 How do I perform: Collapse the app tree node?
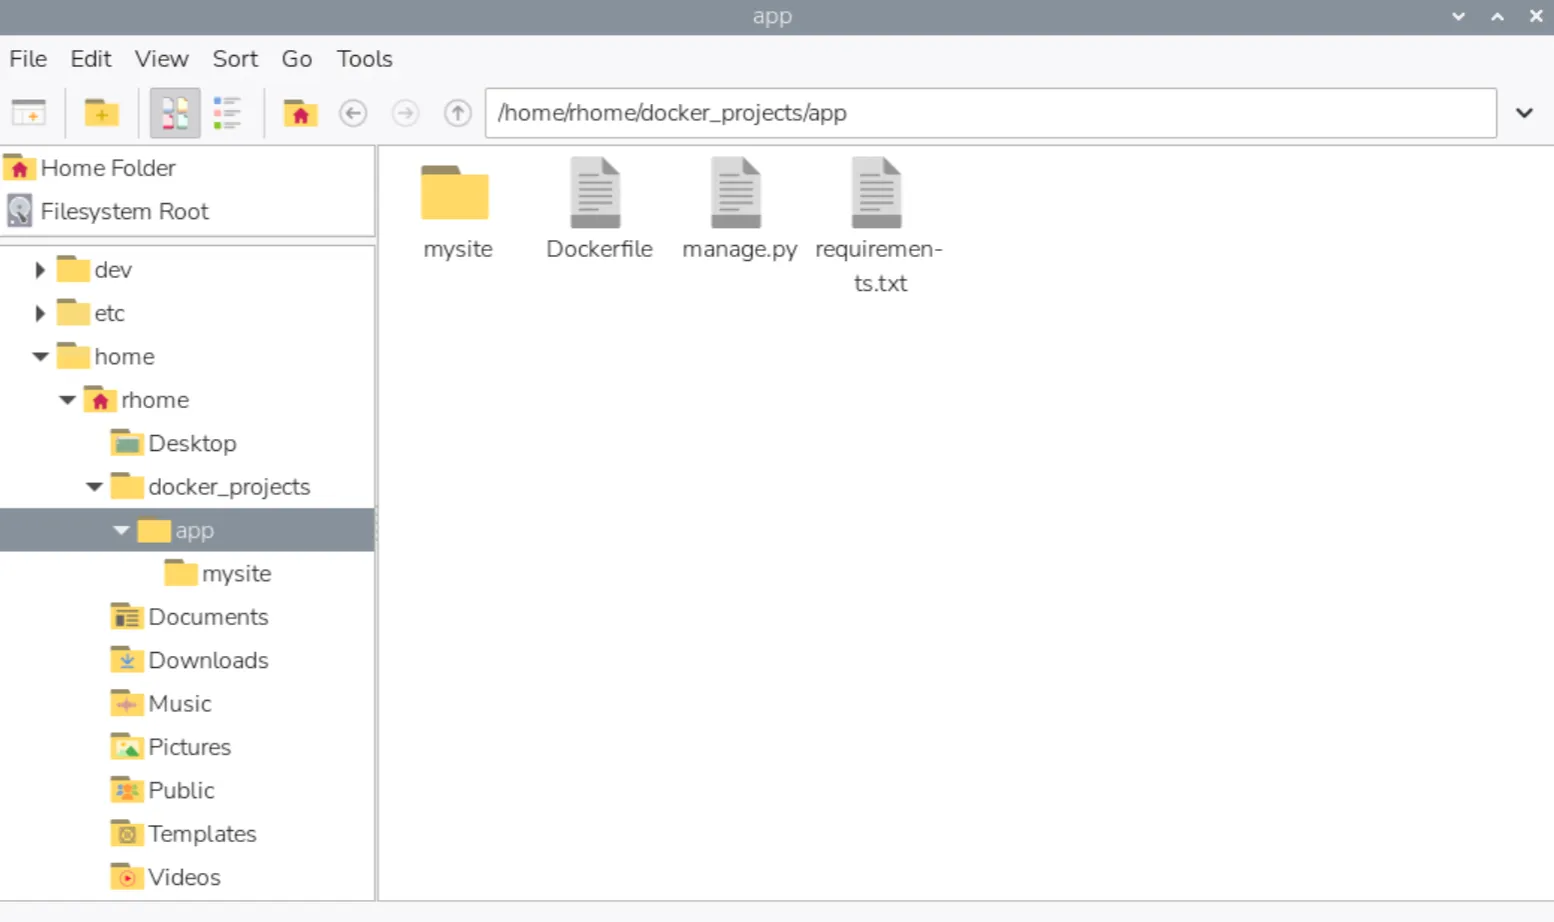(121, 530)
